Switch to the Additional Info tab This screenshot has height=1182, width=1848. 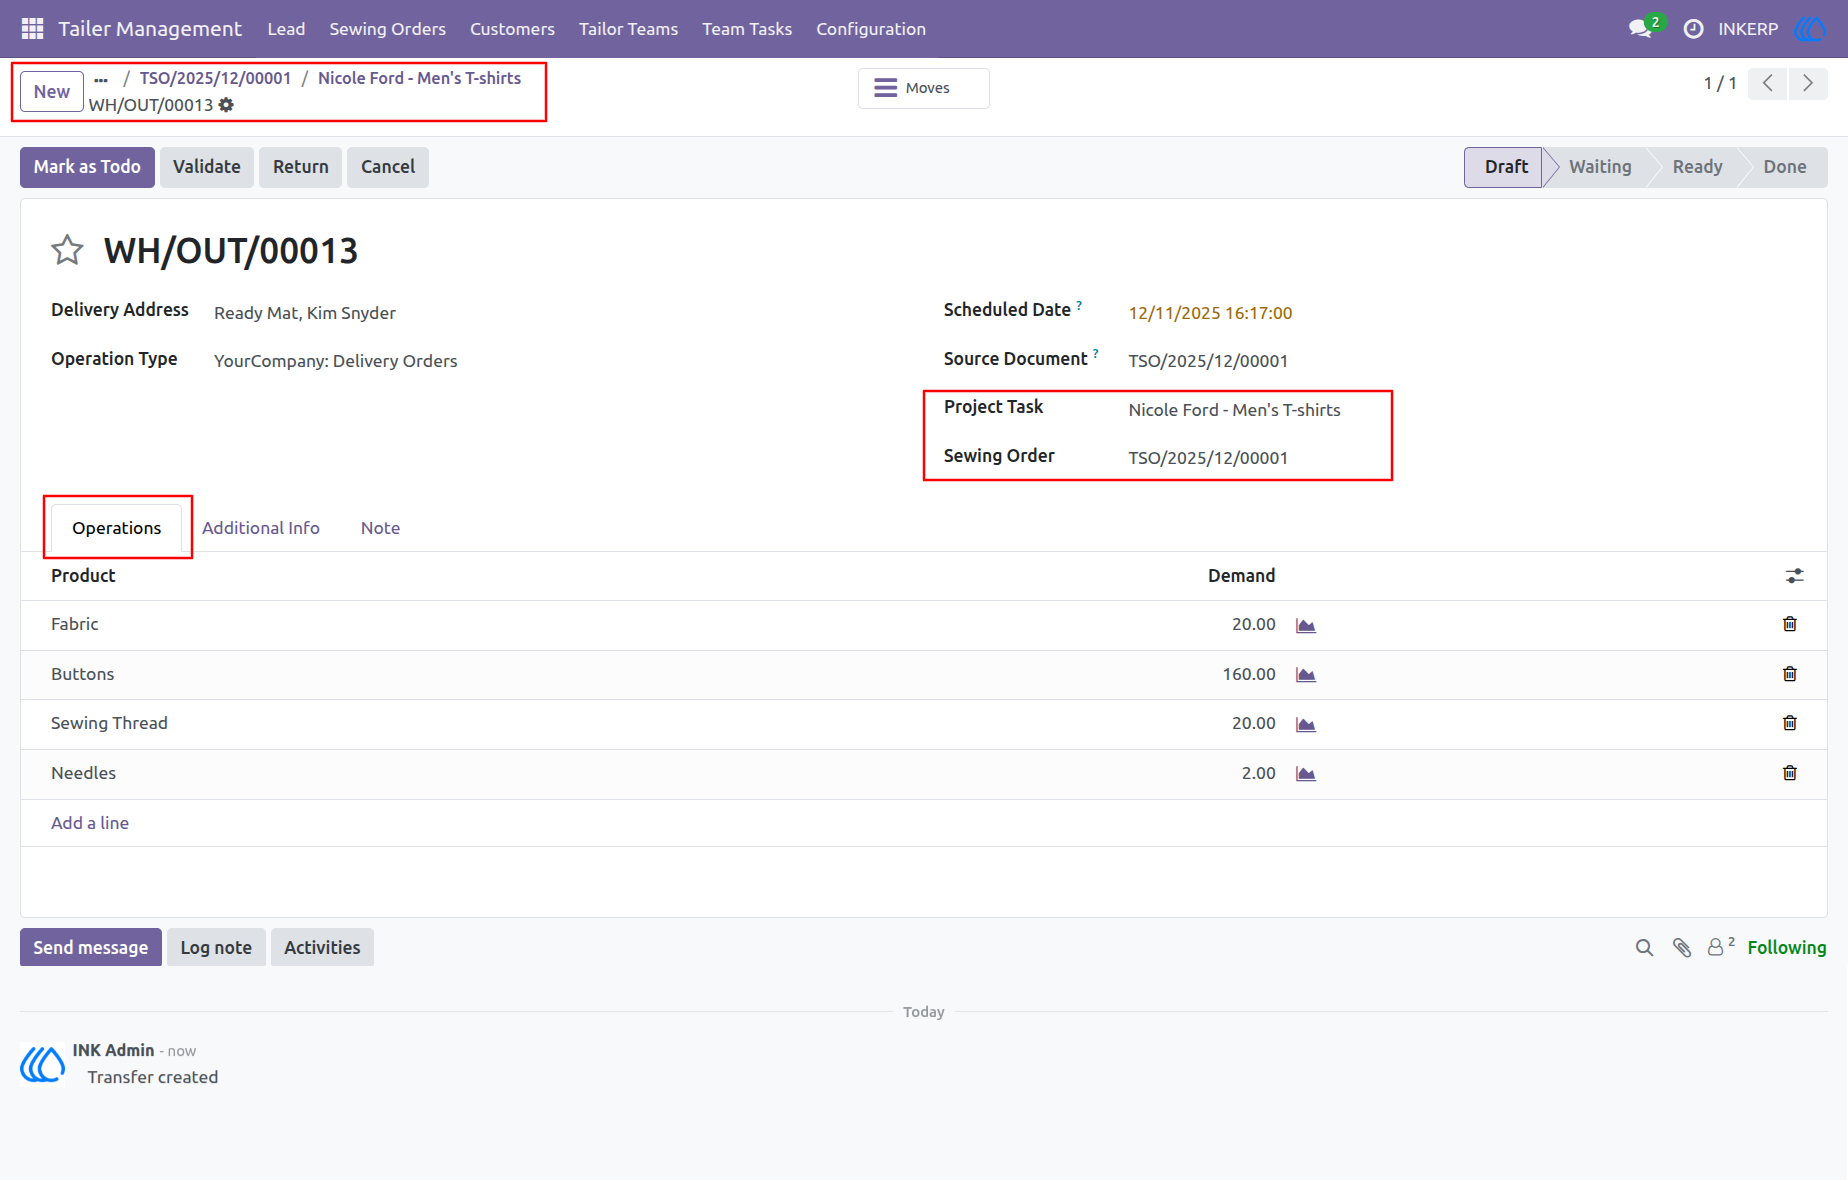(261, 528)
